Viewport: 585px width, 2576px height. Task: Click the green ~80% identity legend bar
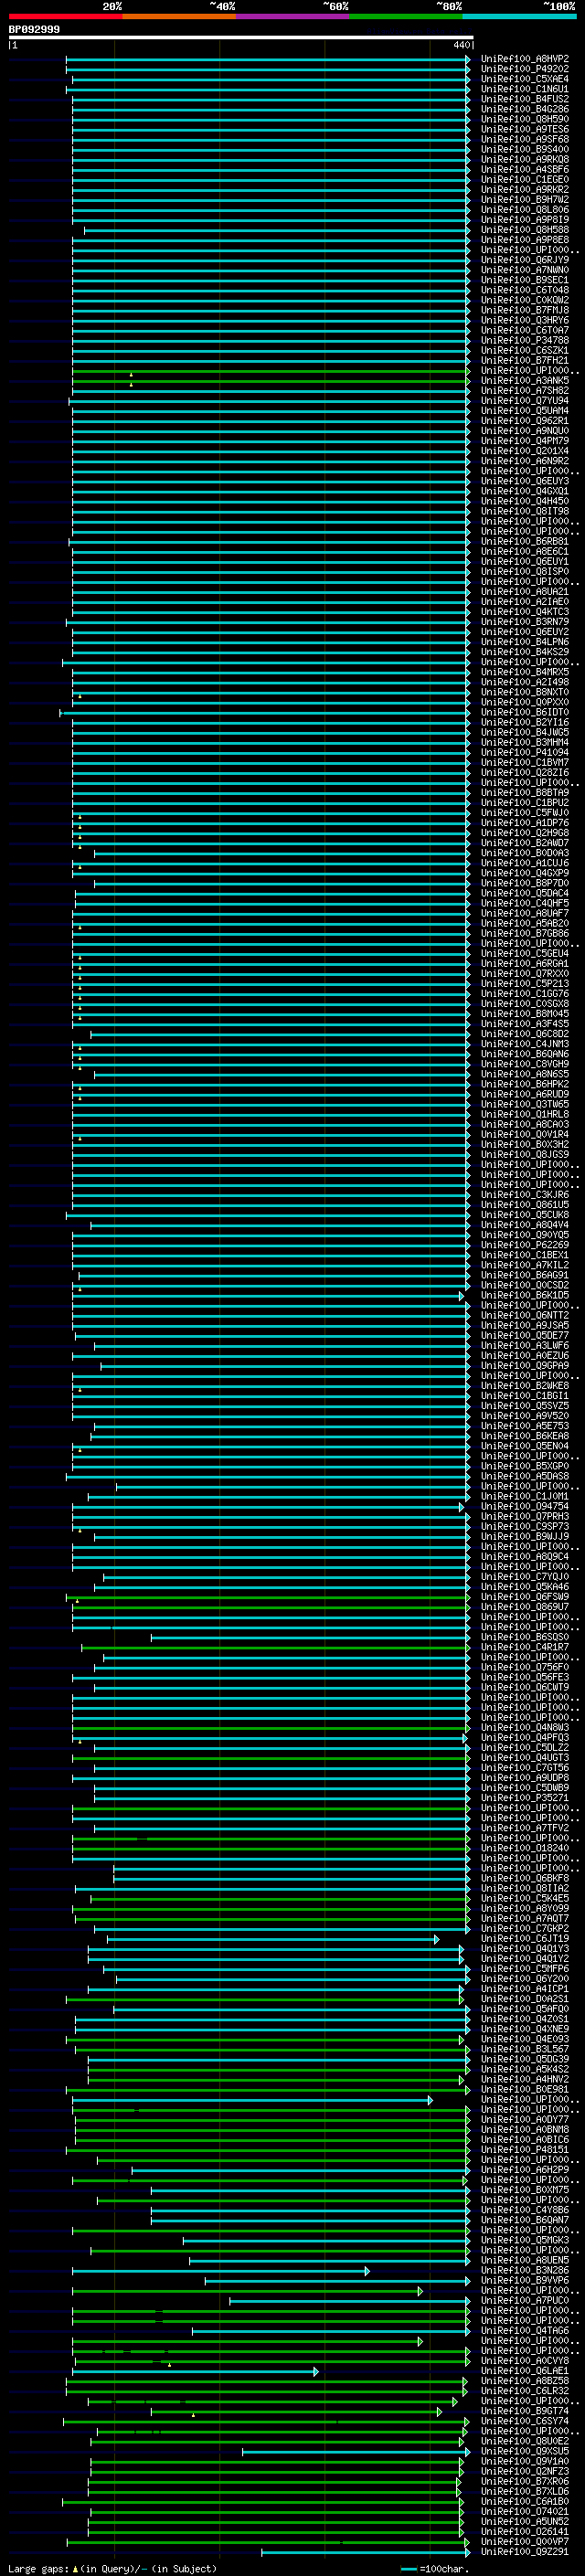406,16
